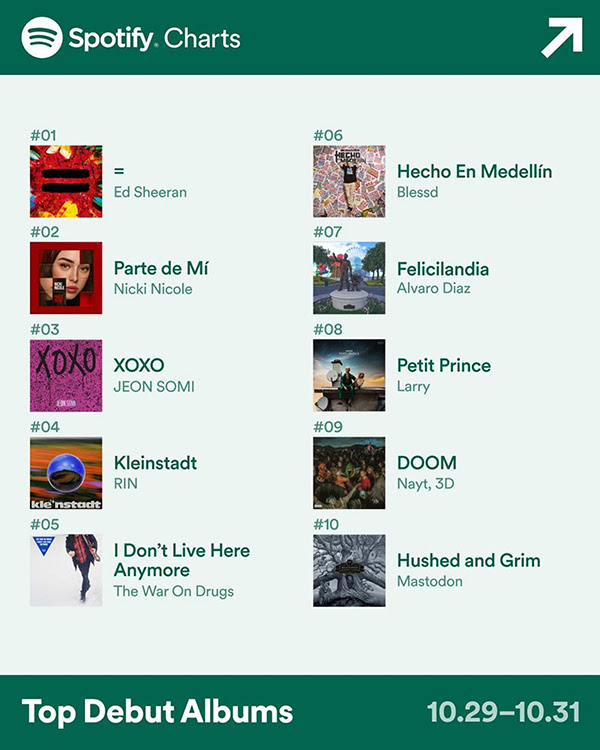Click the Spotify logo icon
This screenshot has height=750, width=600.
pos(42,37)
